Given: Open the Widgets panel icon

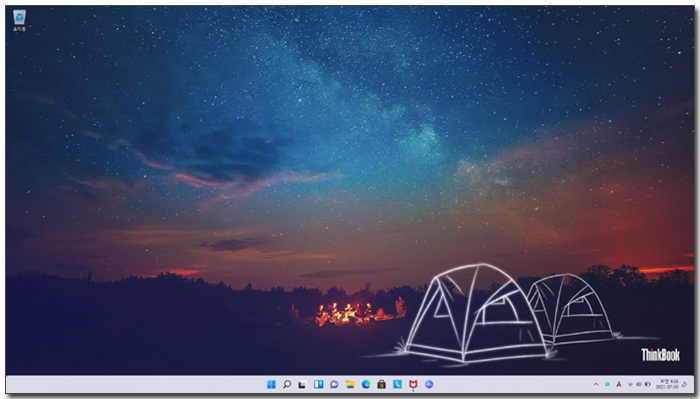Looking at the screenshot, I should pos(318,384).
